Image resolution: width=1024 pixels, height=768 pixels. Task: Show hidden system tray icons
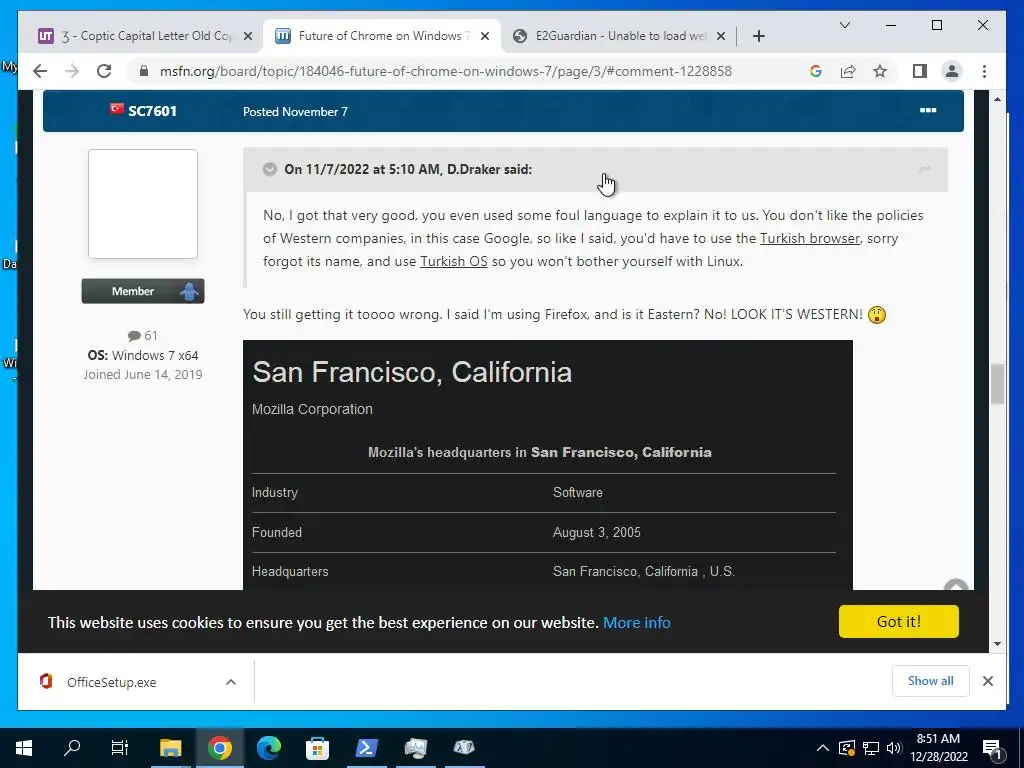823,748
